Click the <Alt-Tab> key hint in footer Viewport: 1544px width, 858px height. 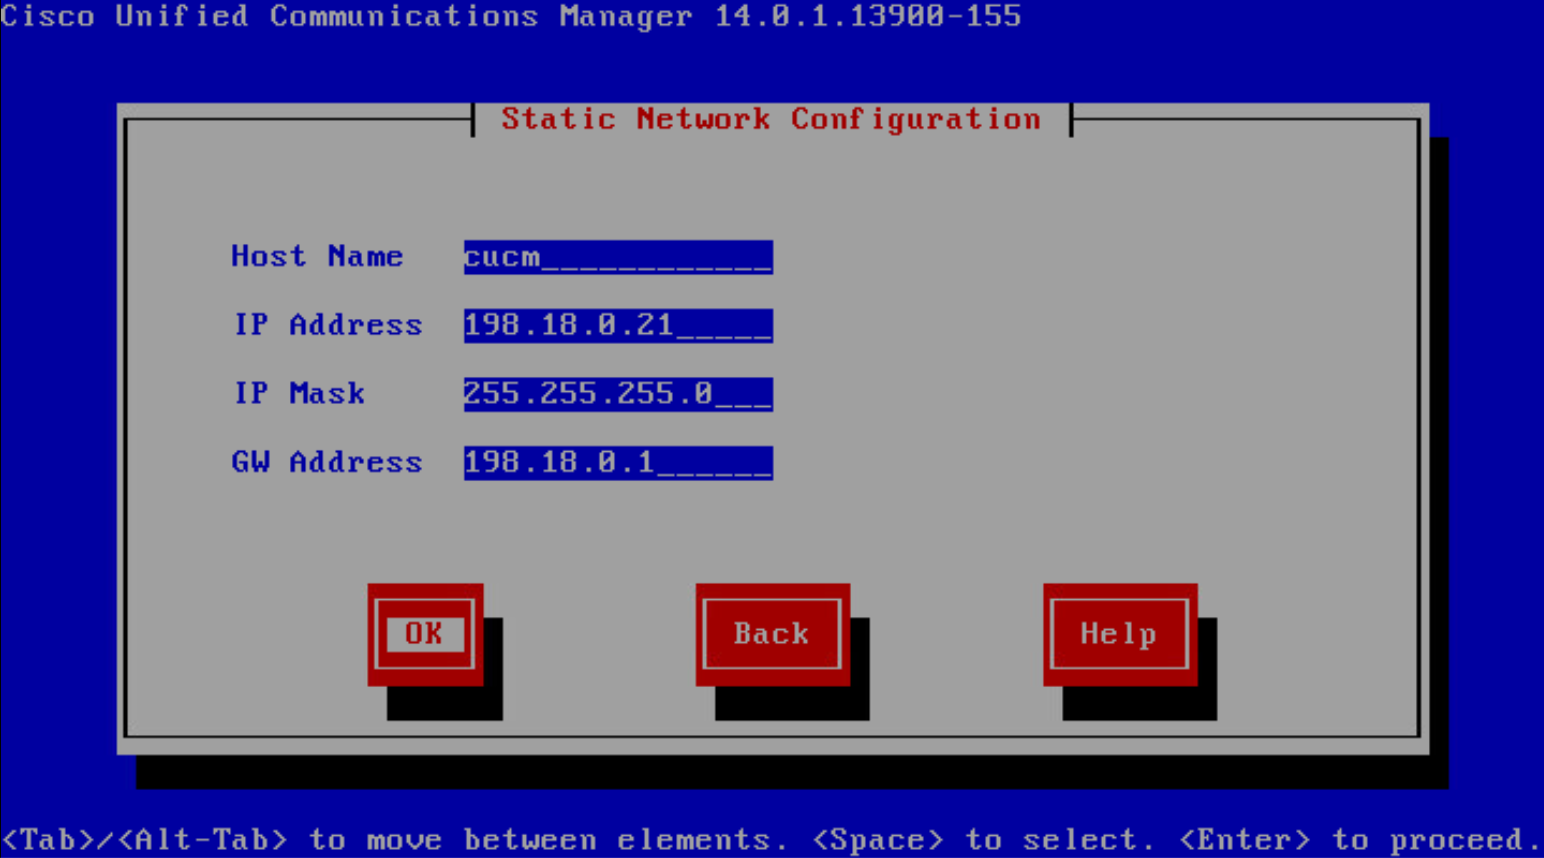point(203,840)
